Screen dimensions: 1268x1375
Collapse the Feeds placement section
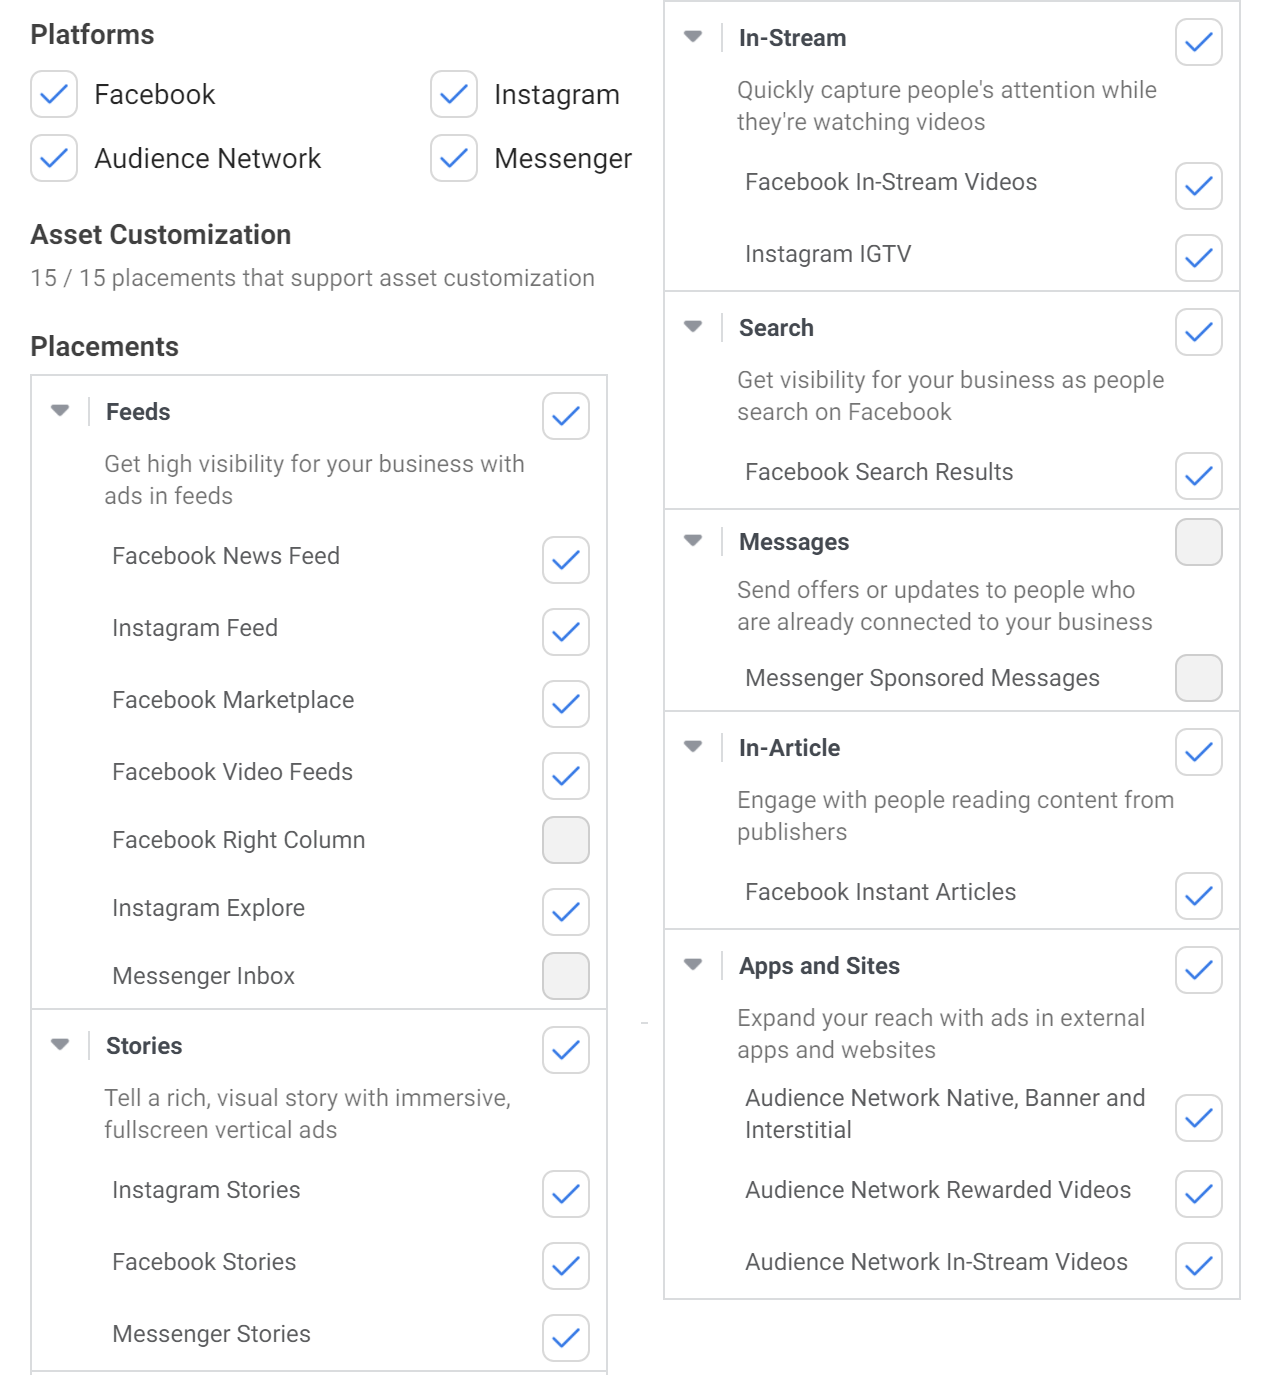[x=60, y=411]
